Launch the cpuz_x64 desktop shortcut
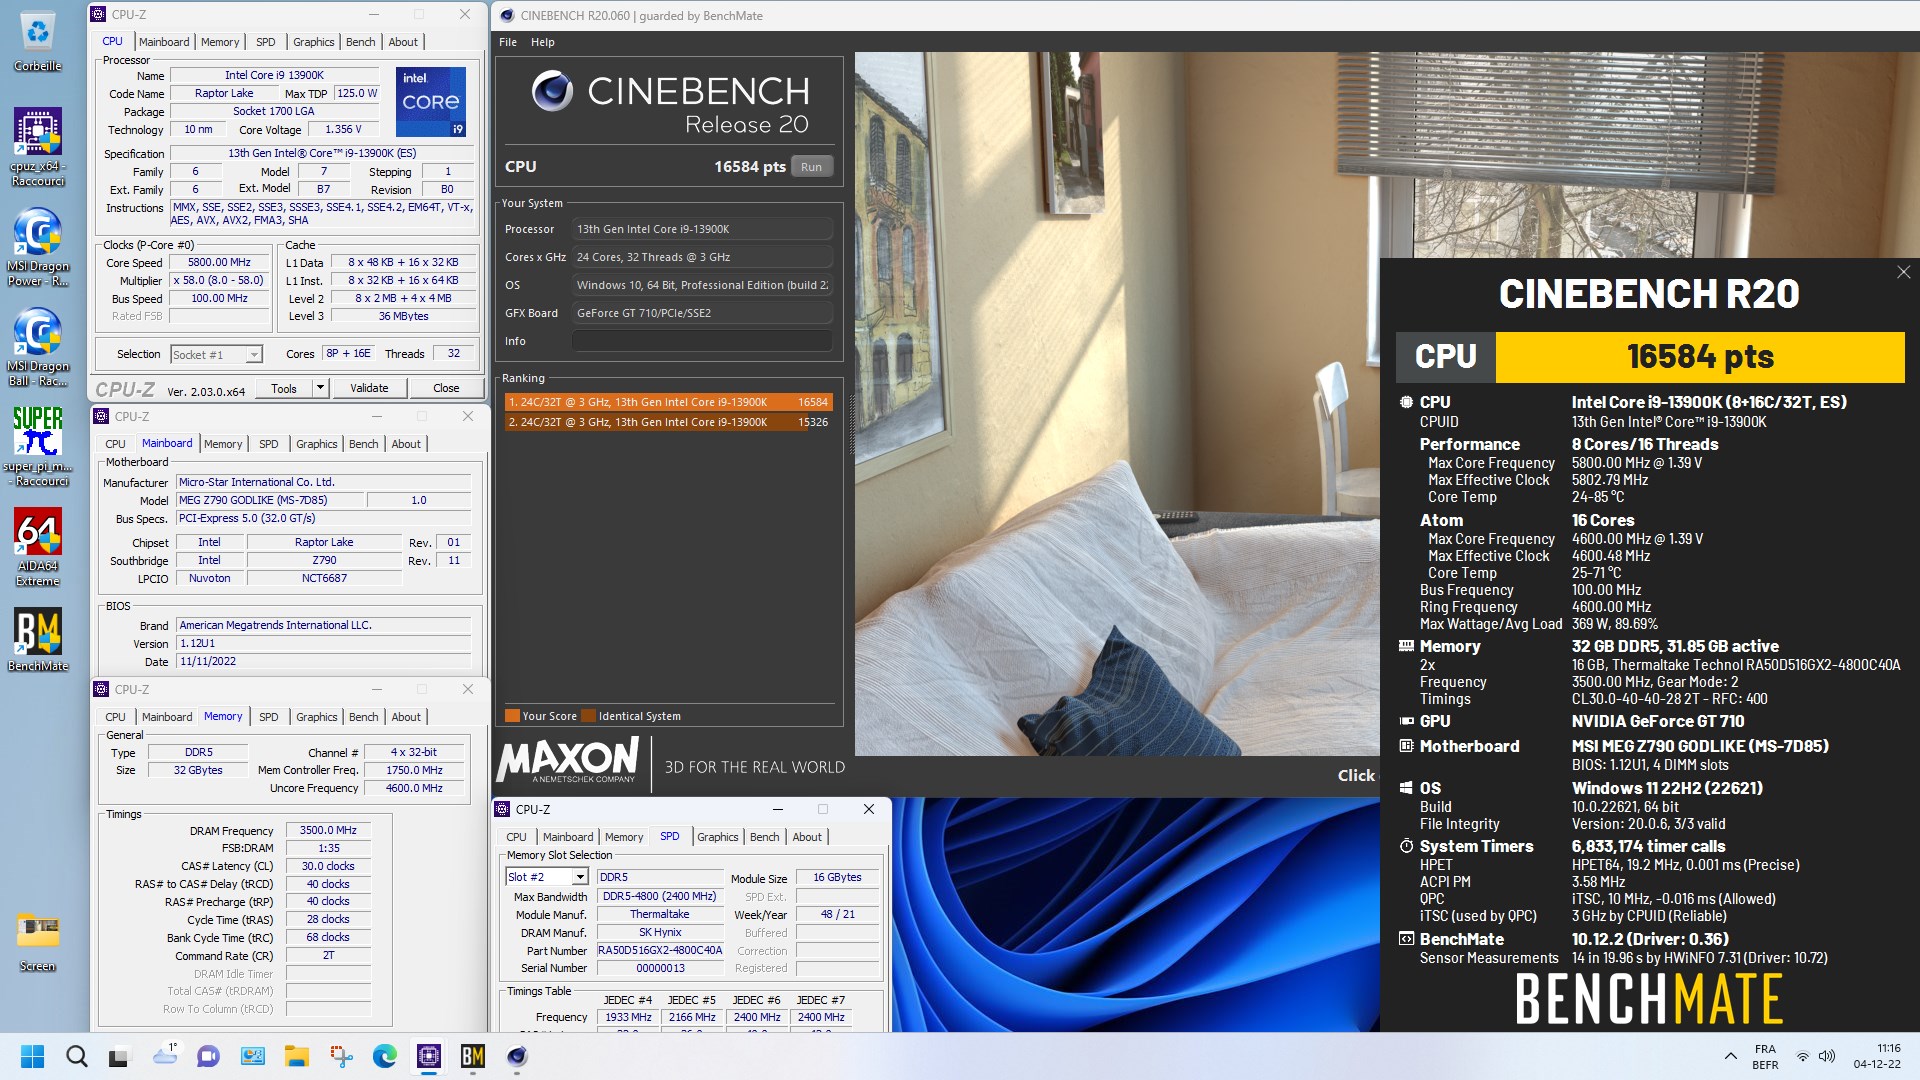The width and height of the screenshot is (1920, 1080). 37,146
